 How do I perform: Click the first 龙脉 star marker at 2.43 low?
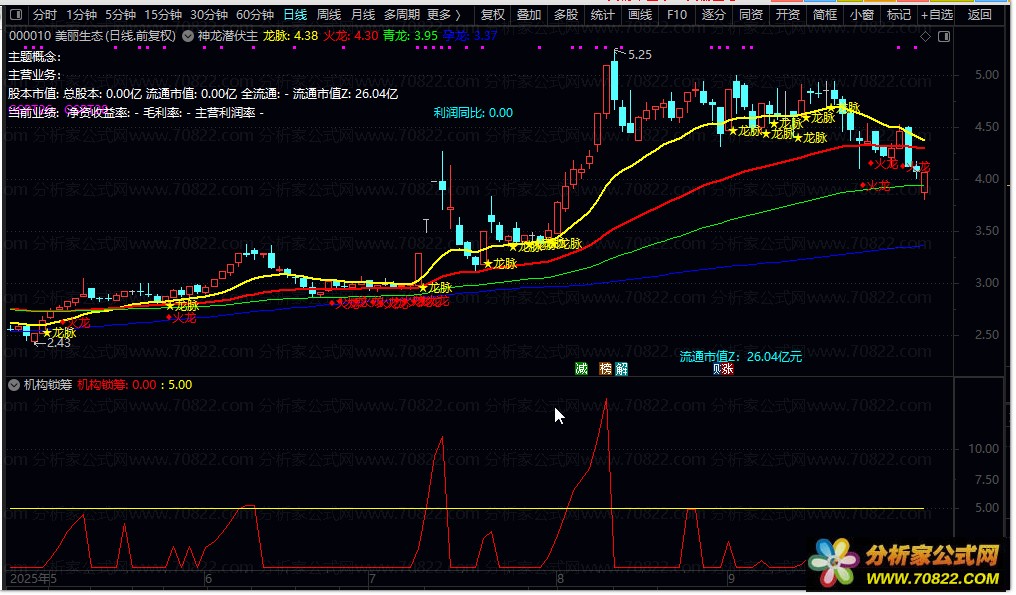click(46, 333)
